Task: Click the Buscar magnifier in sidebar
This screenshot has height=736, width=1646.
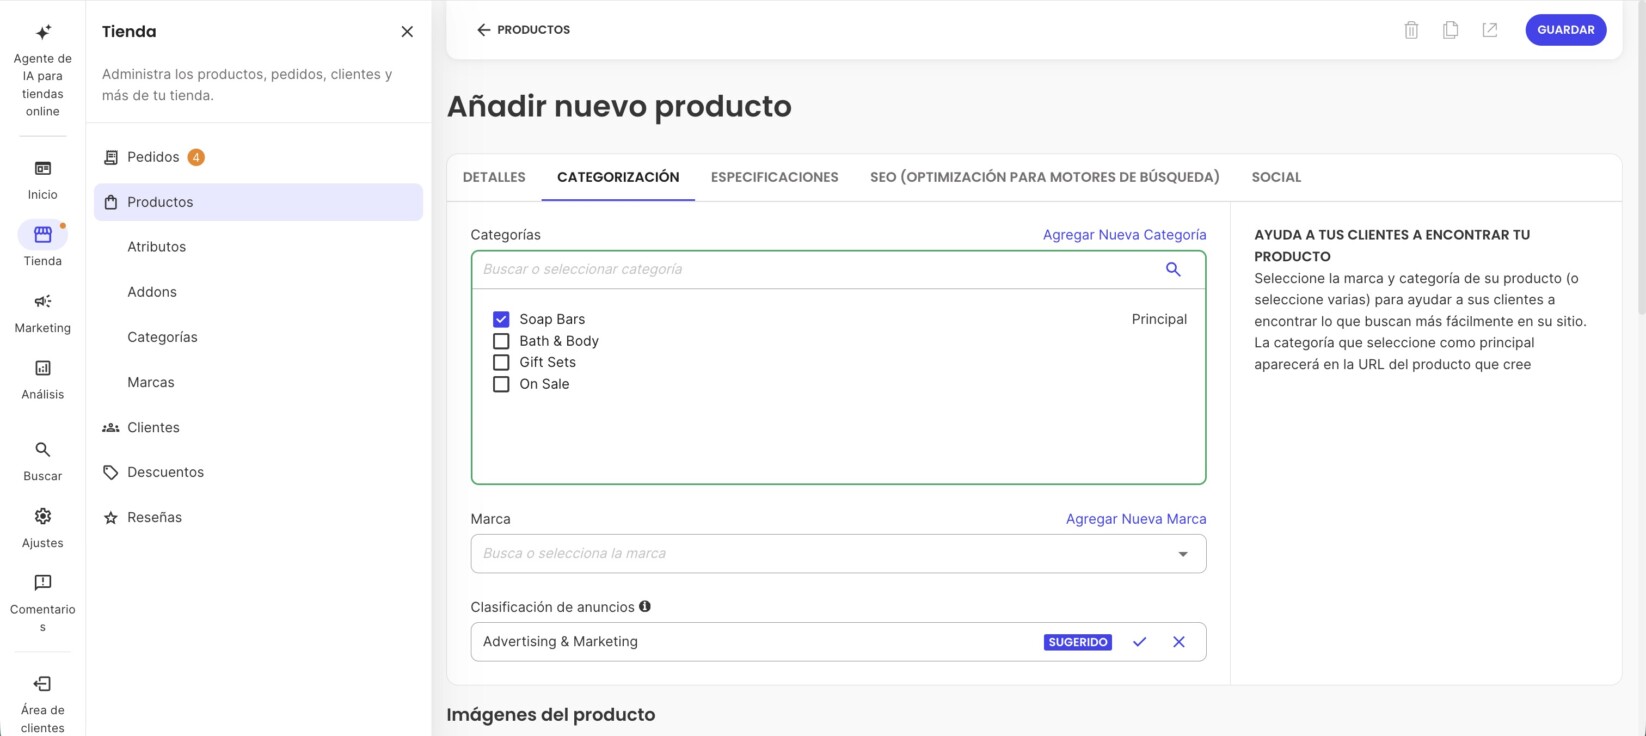Action: pos(43,450)
